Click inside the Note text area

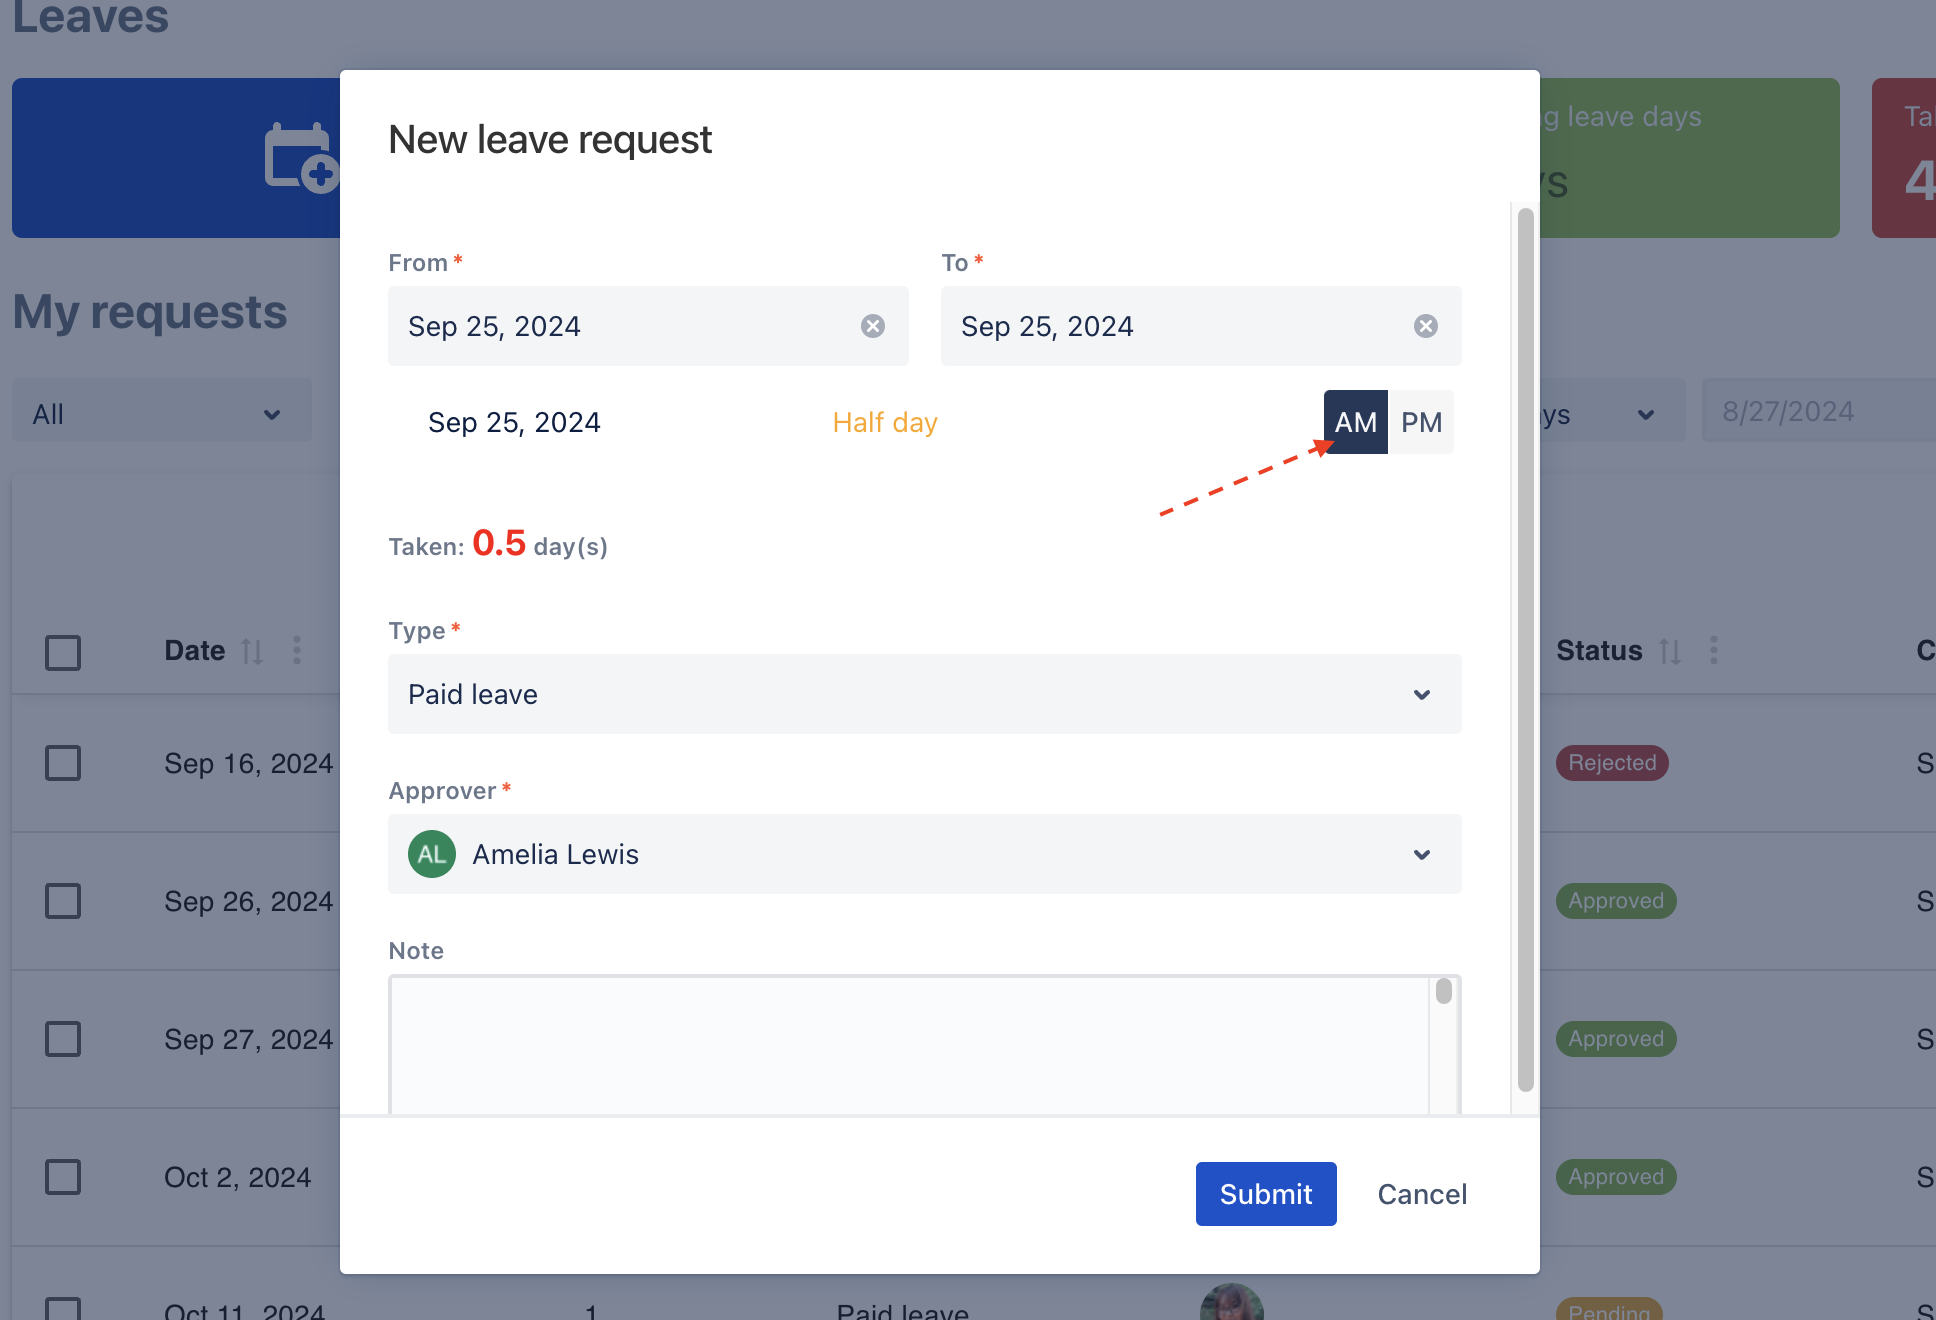910,1045
